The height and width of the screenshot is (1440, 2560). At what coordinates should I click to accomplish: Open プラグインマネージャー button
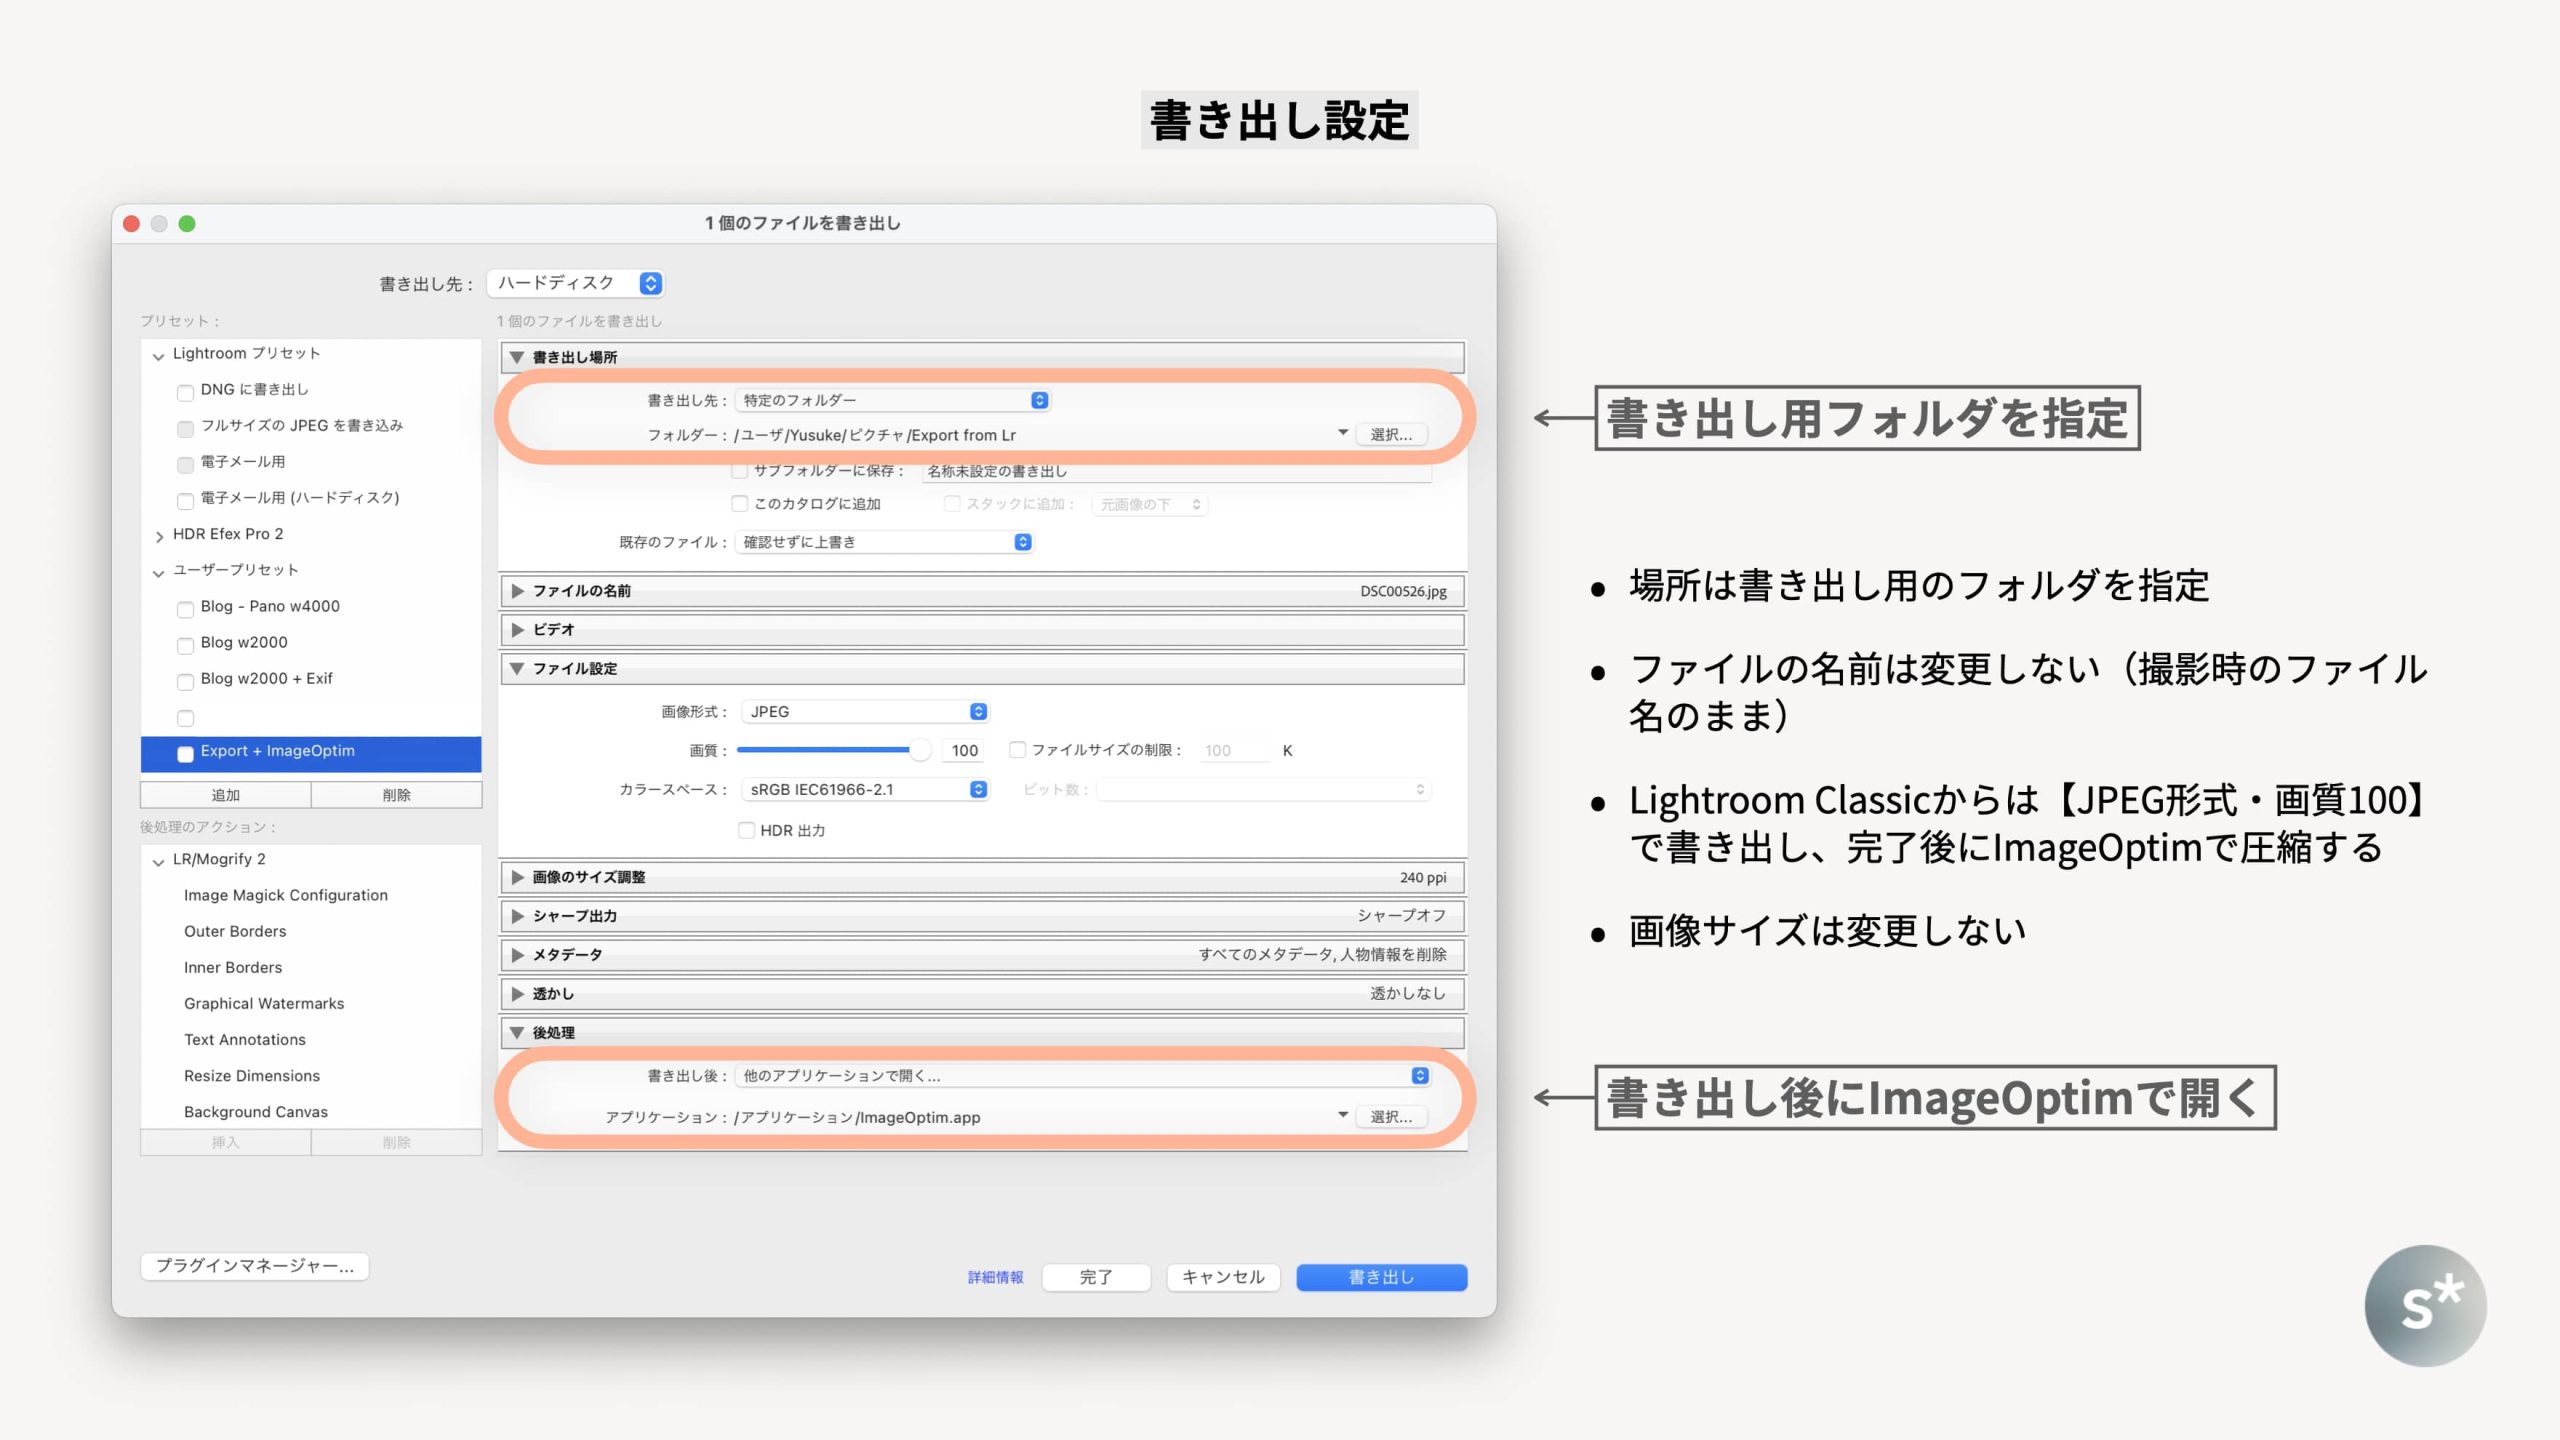tap(255, 1266)
